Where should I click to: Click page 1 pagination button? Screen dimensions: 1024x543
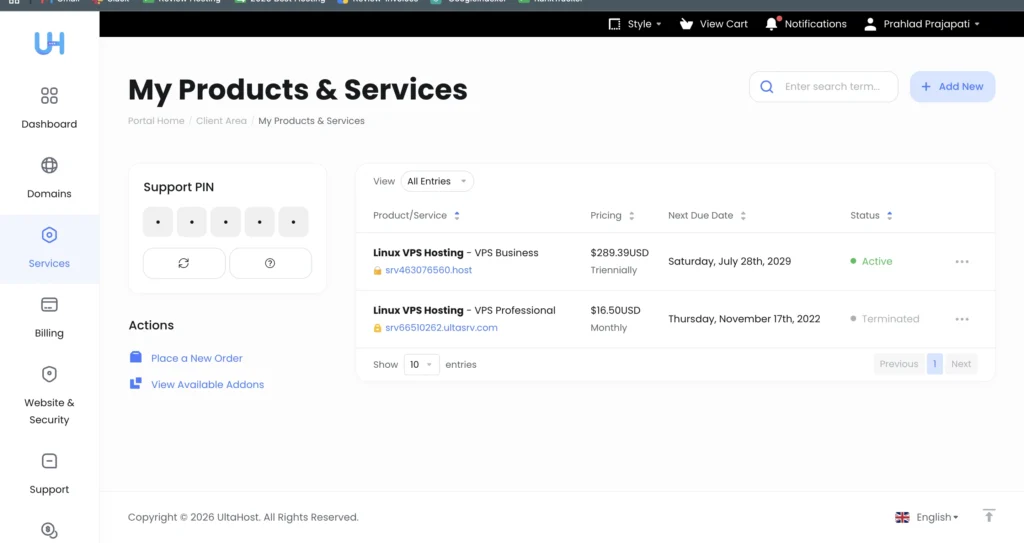point(935,364)
